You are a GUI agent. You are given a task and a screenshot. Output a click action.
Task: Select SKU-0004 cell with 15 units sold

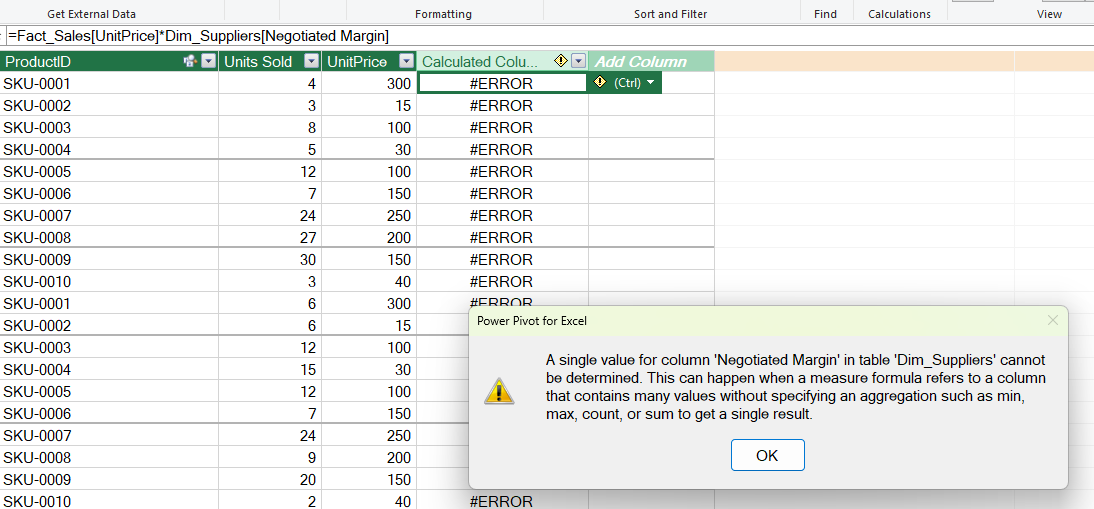point(109,370)
